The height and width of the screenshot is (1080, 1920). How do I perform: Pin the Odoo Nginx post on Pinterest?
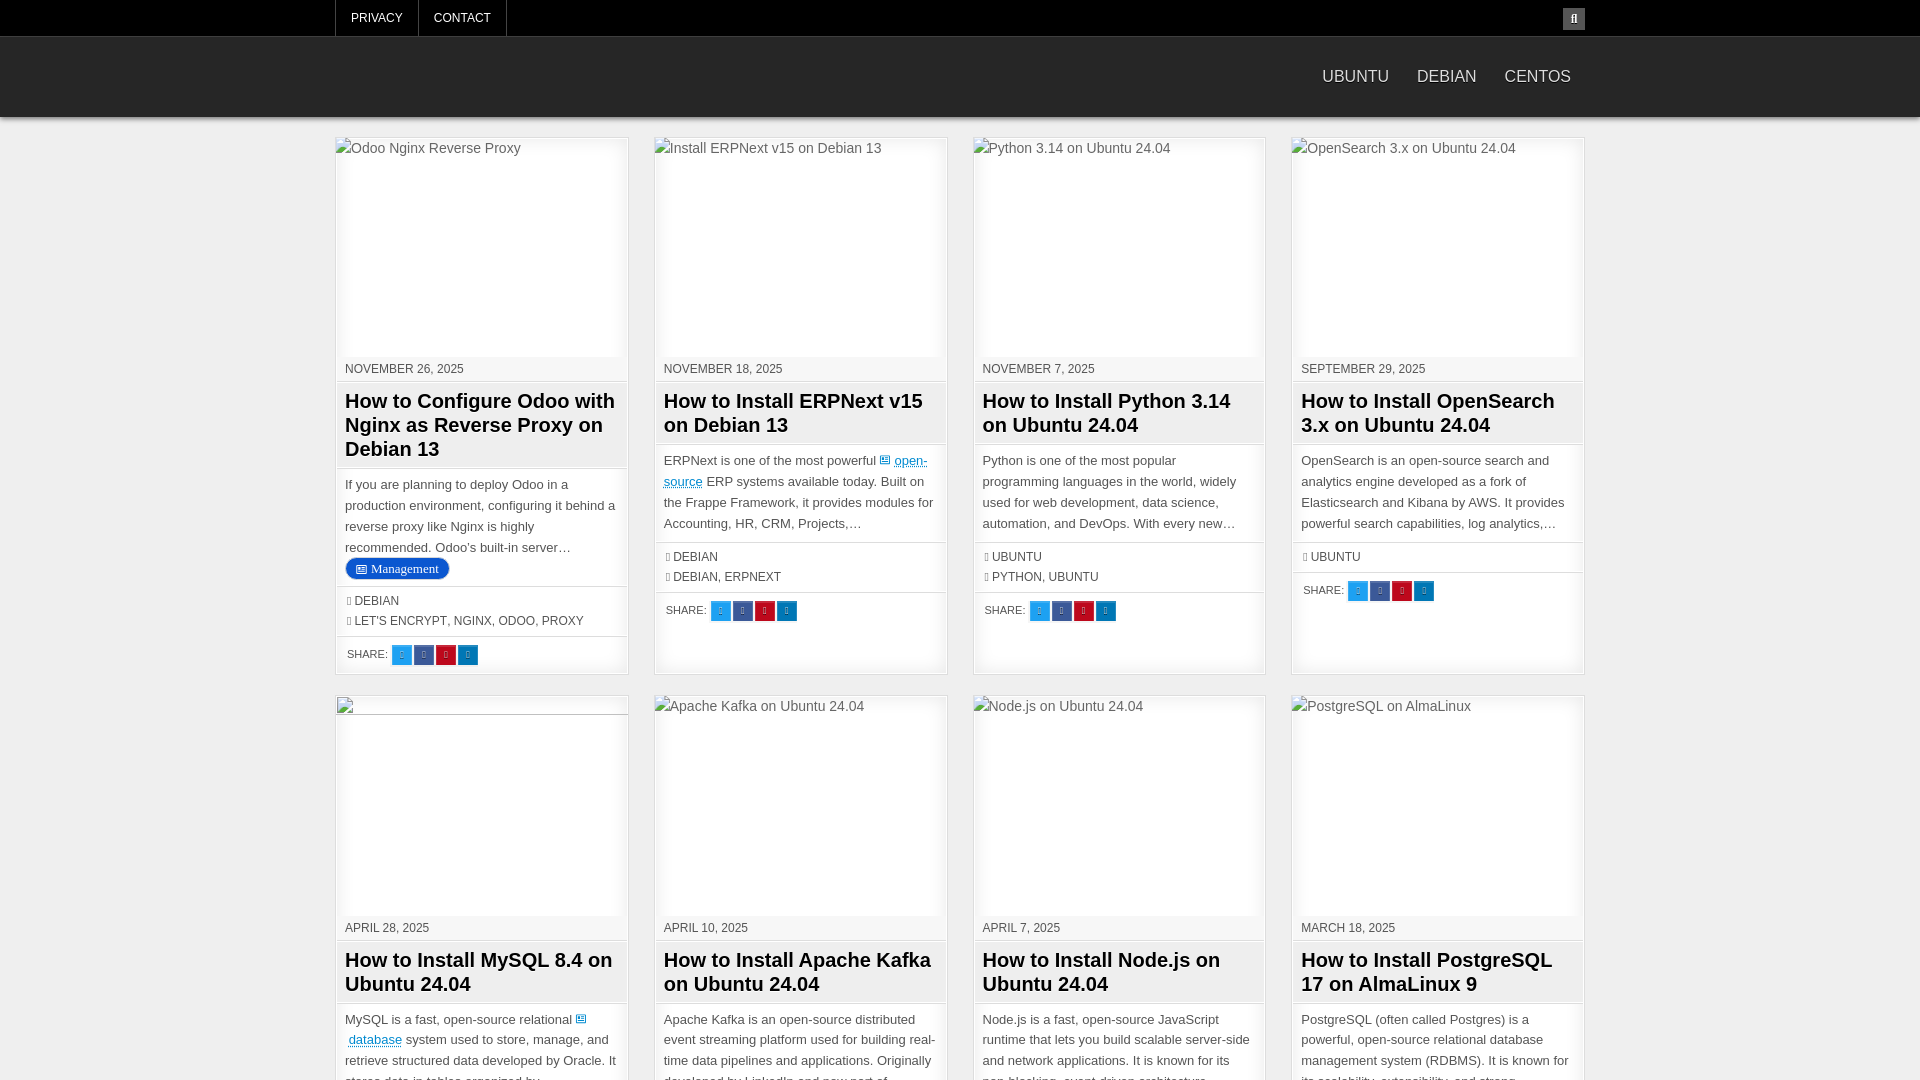click(445, 655)
